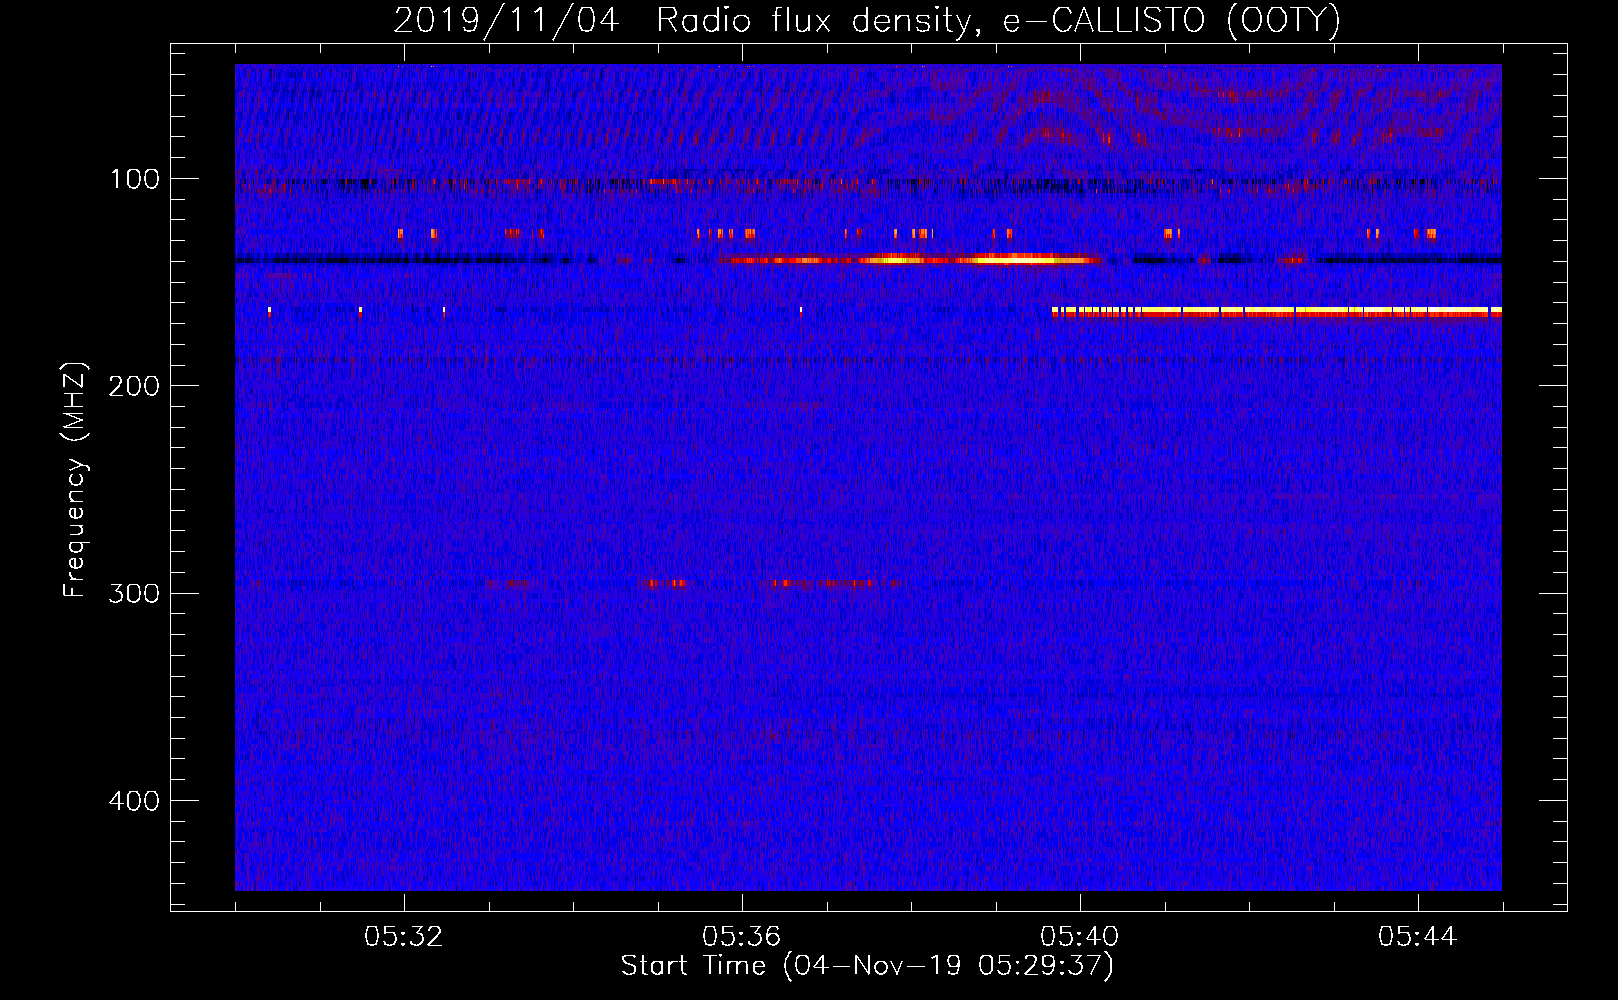Click the white-red emission band near 165 MHz
Viewport: 1618px width, 1000px height.
click(1277, 312)
